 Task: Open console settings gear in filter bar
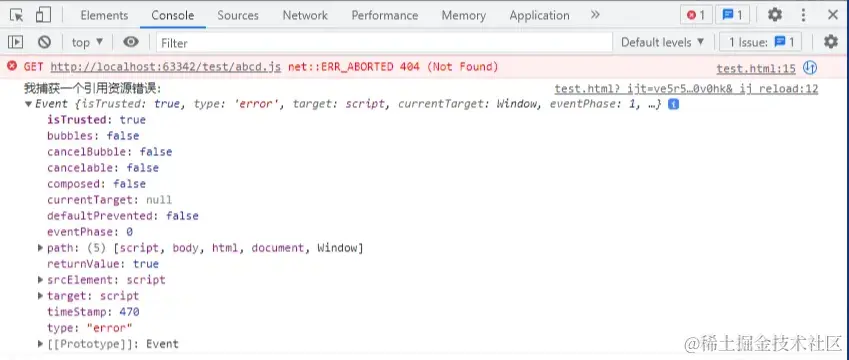(x=831, y=42)
